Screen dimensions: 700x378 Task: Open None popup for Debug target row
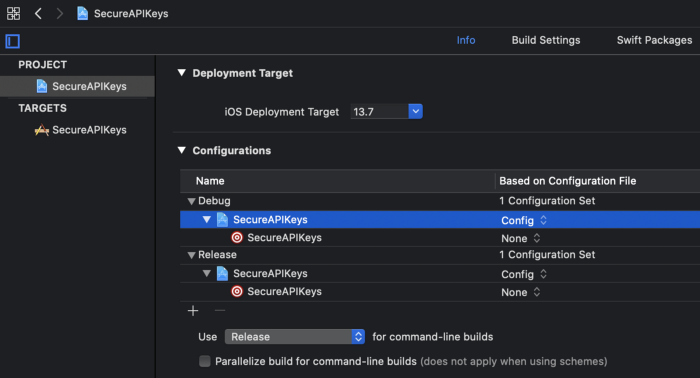tap(521, 238)
